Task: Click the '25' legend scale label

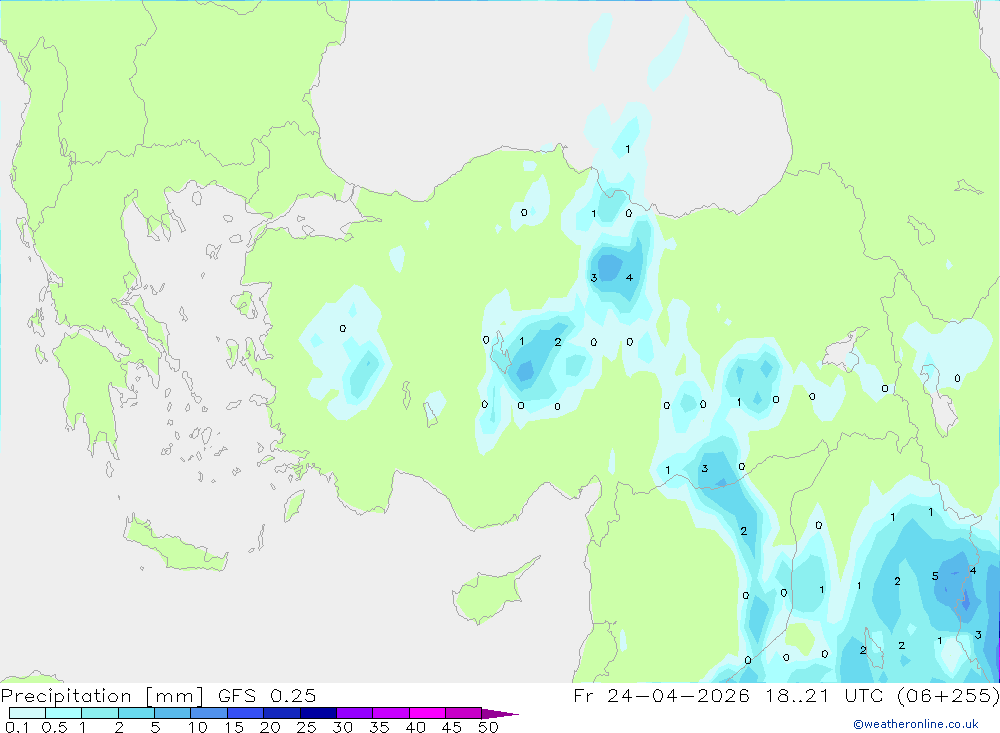Action: coord(306,727)
